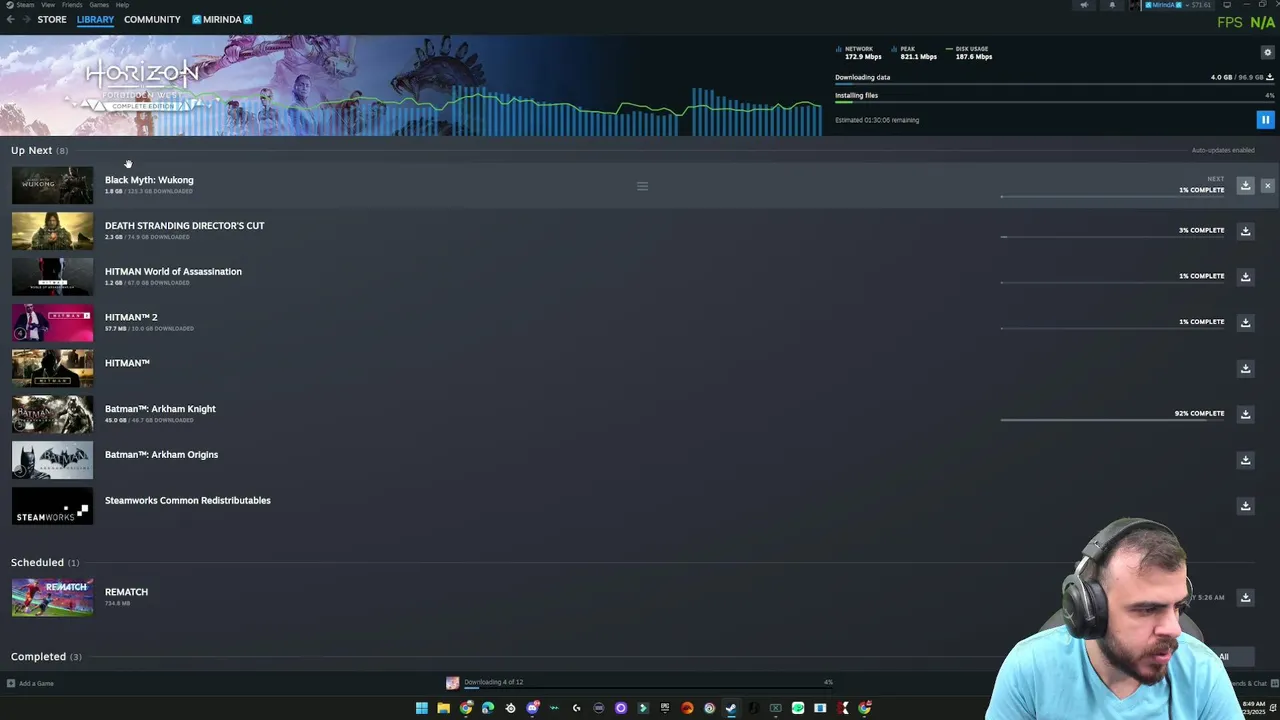This screenshot has height=720, width=1280.
Task: Select the Batman™: Arkham Origins title
Action: [161, 455]
